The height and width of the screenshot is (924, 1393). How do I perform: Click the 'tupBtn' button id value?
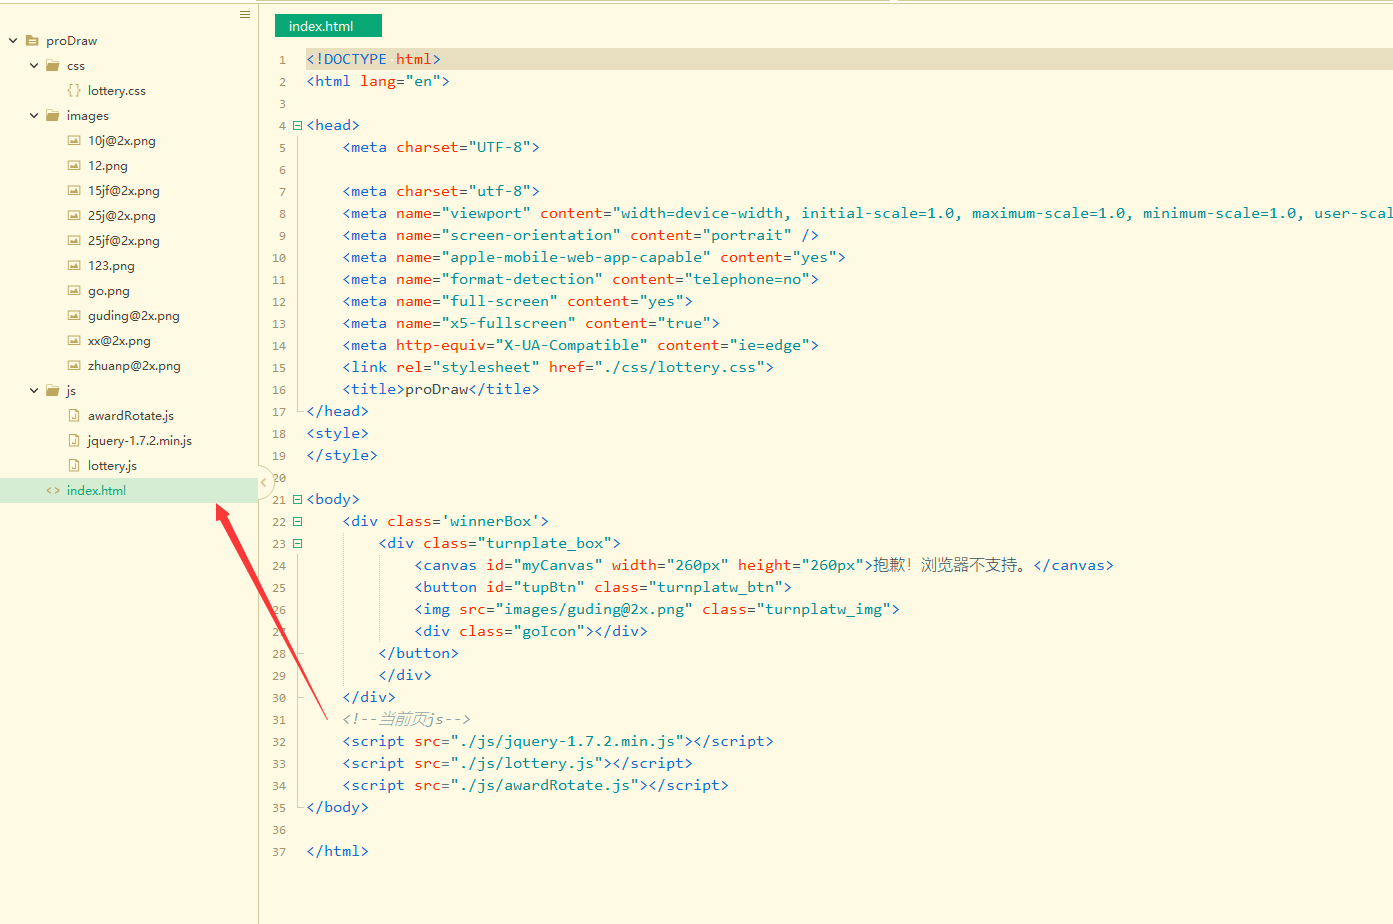[x=549, y=587]
